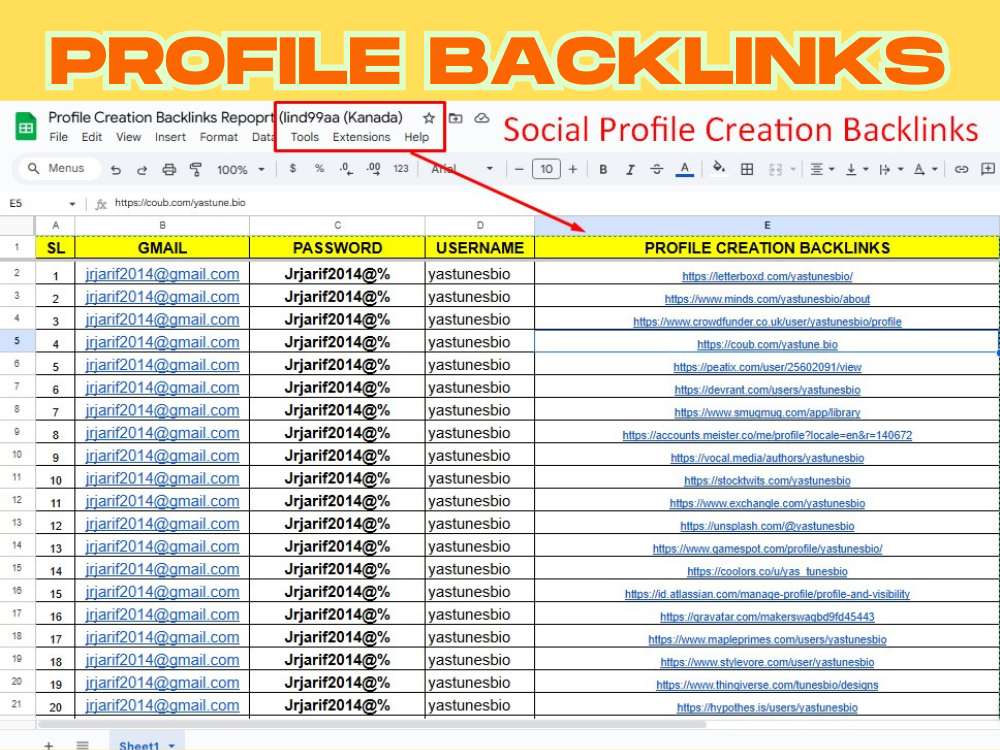This screenshot has width=1000, height=750.
Task: Open the zoom level dropdown
Action: 240,168
